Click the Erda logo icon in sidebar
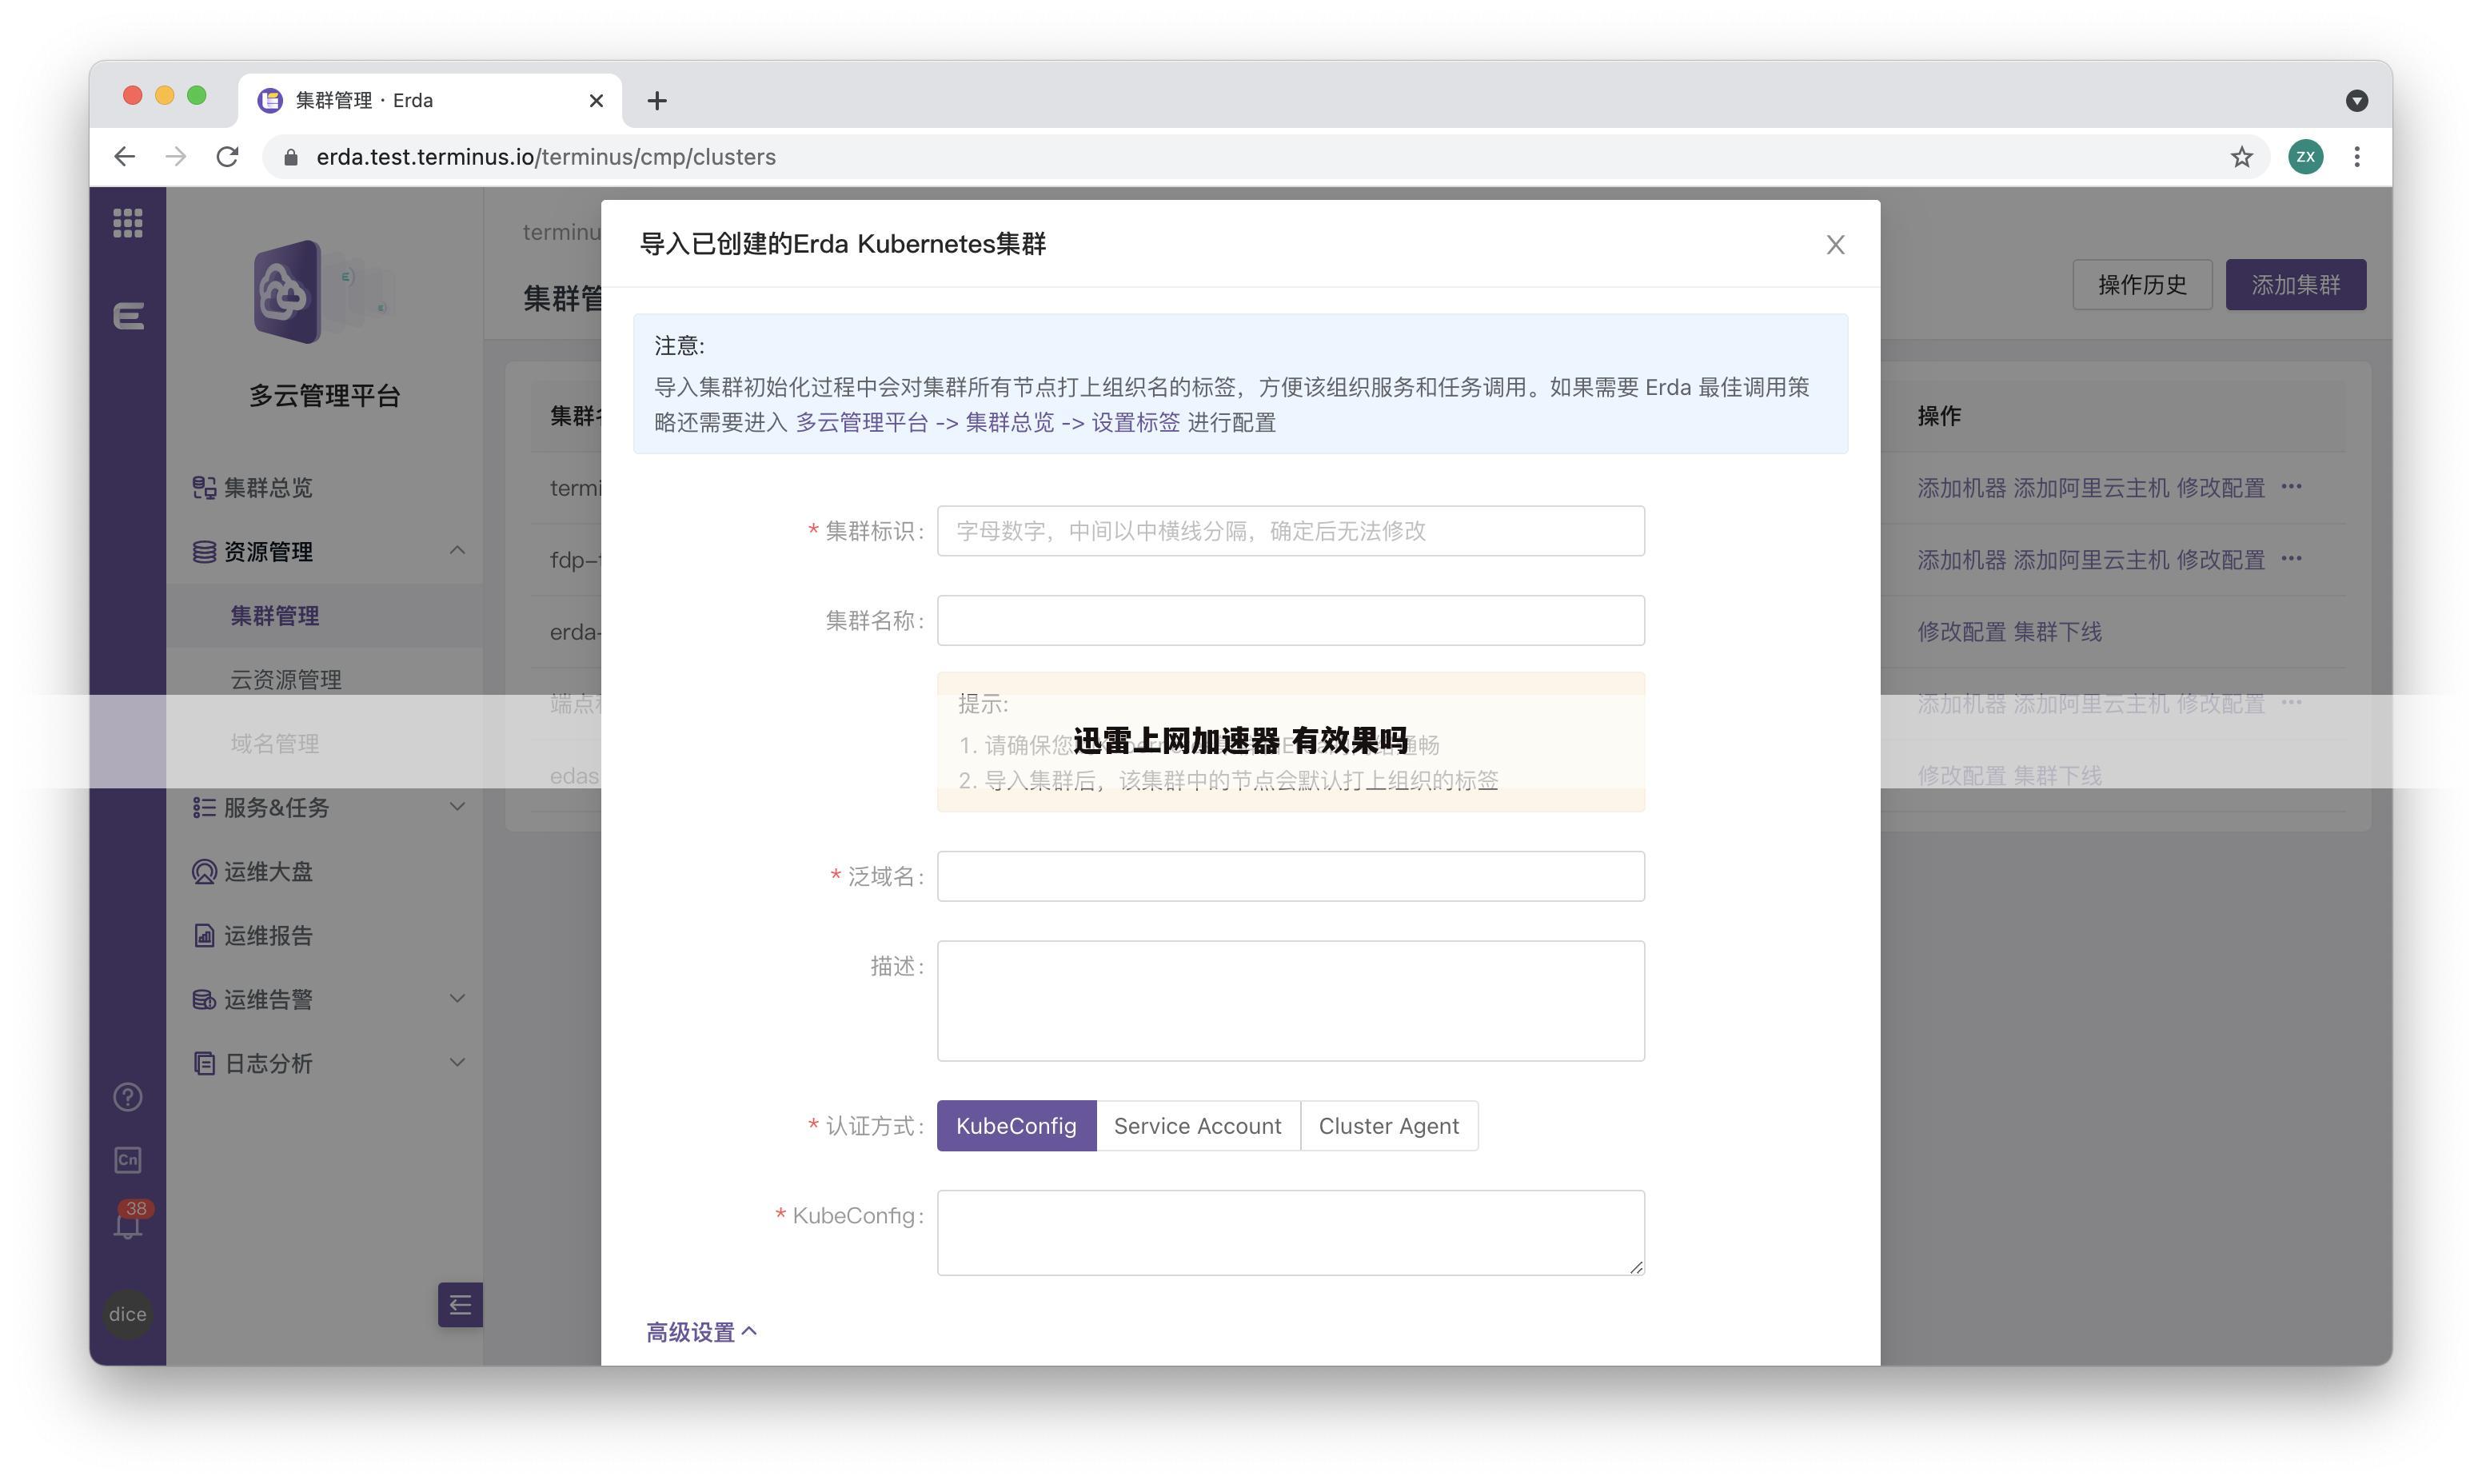Screen dimensions: 2482x1484 tap(128, 316)
